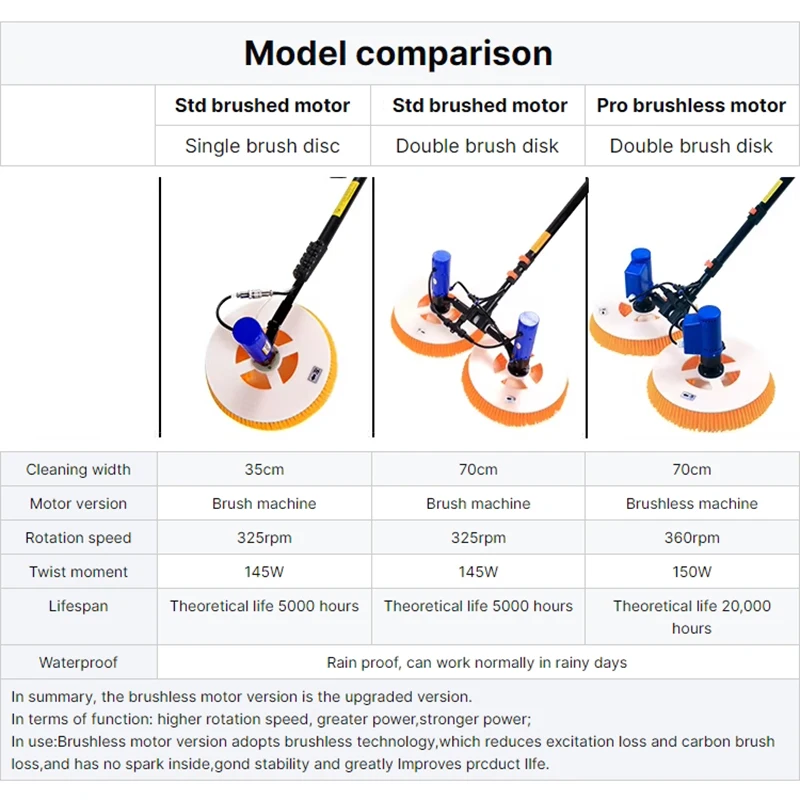This screenshot has width=800, height=800.
Task: Click the "Rotation speed" row label
Action: point(78,538)
